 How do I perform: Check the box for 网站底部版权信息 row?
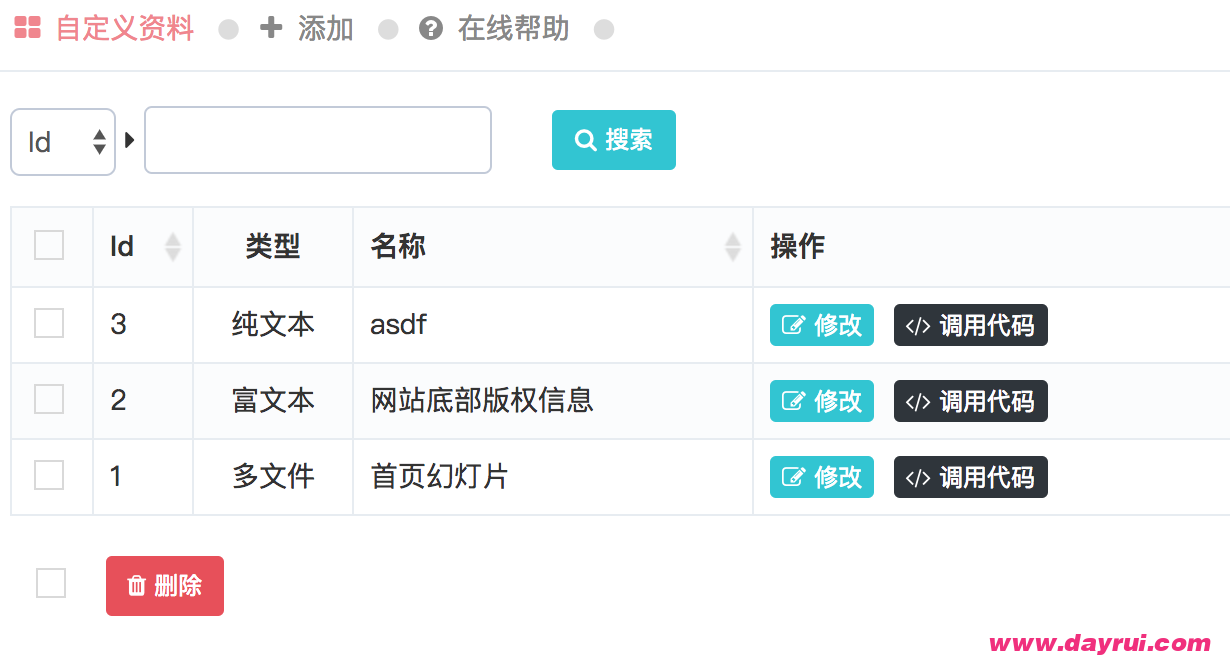tap(49, 399)
